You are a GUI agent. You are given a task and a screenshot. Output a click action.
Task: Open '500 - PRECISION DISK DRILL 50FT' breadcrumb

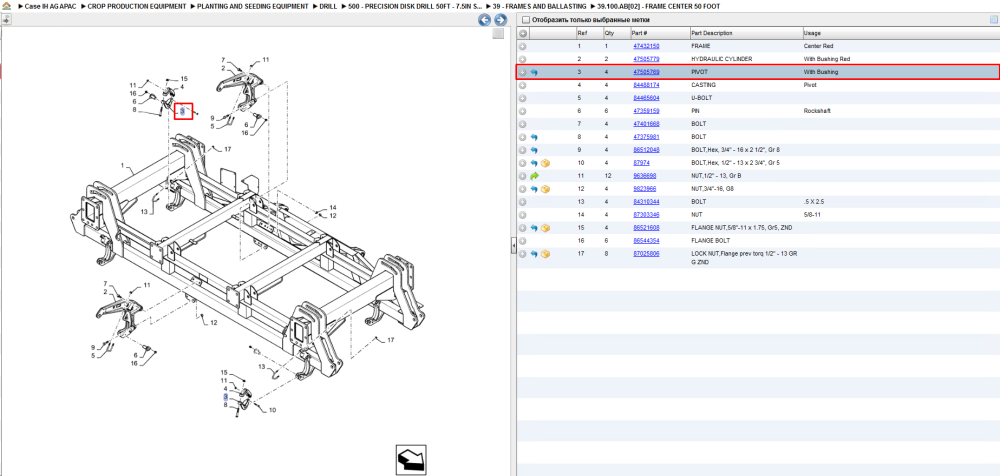415,6
